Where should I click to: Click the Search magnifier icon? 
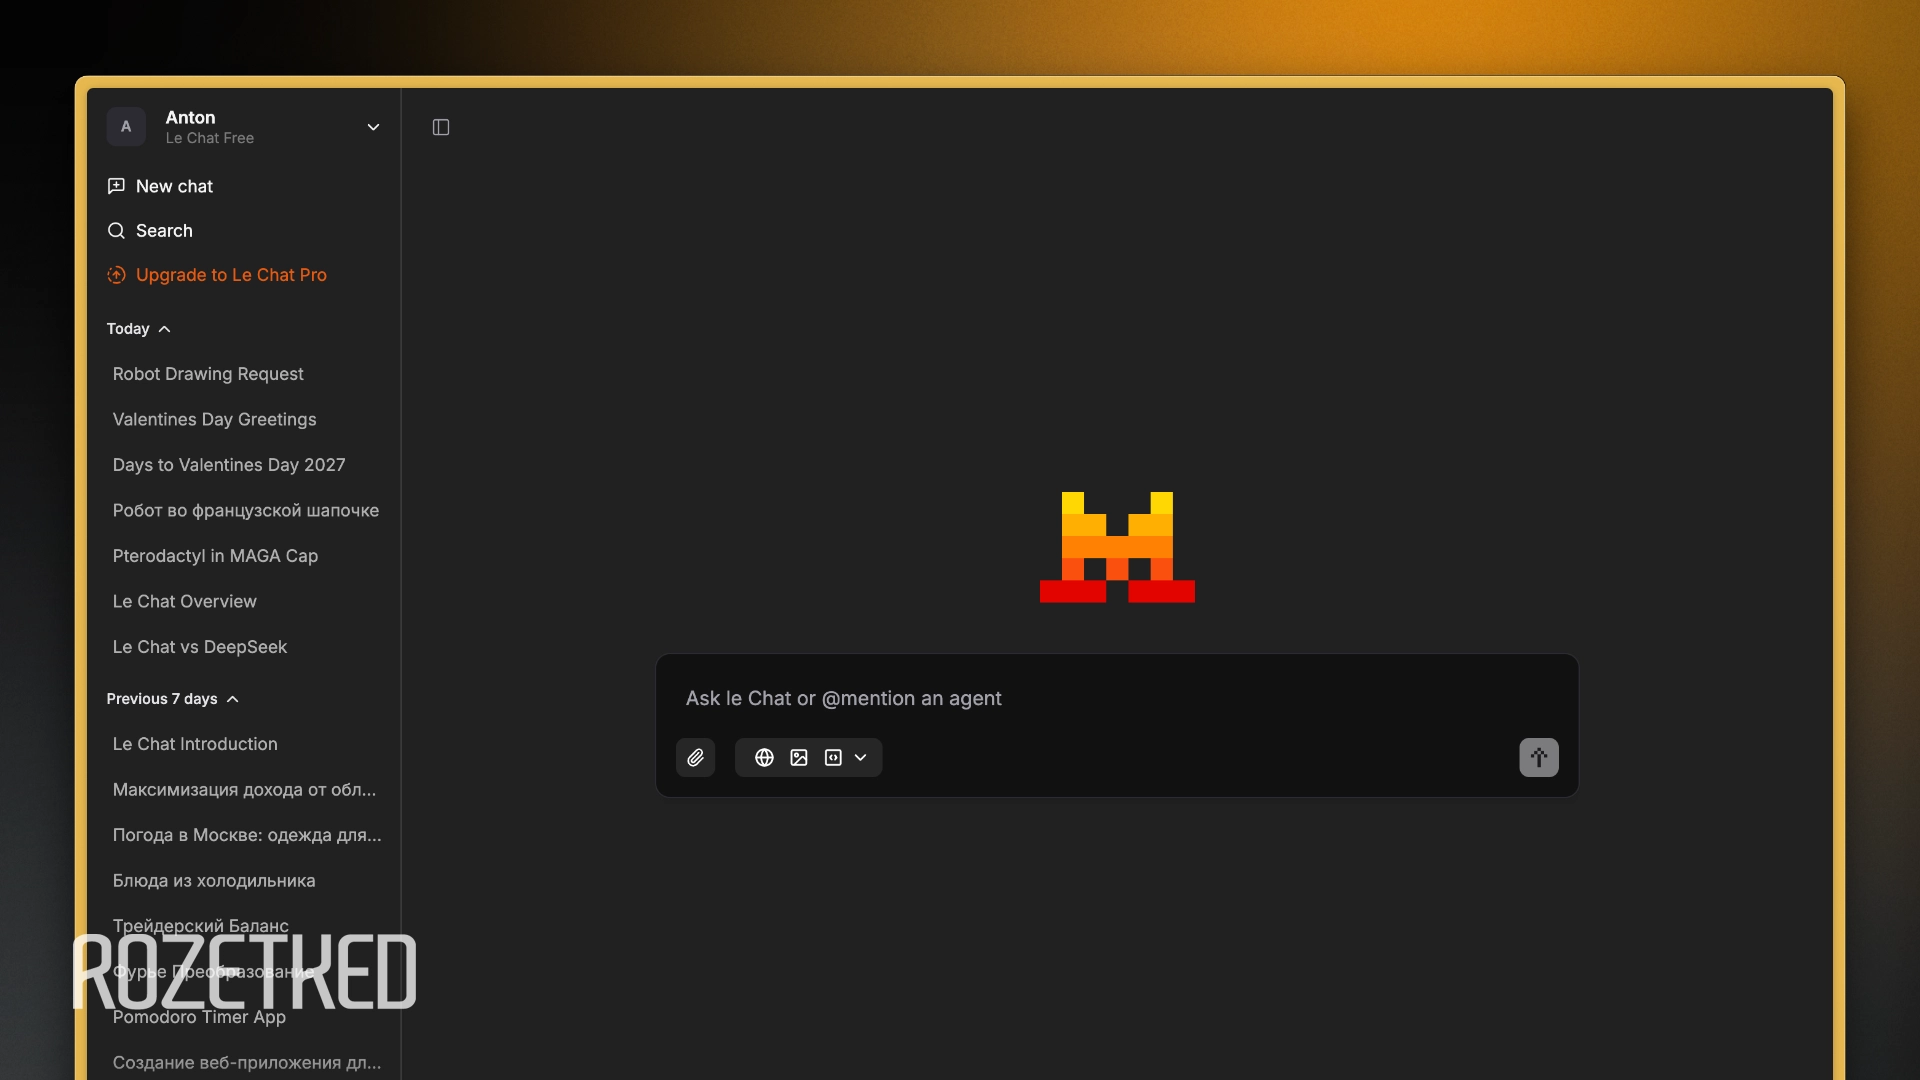point(116,230)
